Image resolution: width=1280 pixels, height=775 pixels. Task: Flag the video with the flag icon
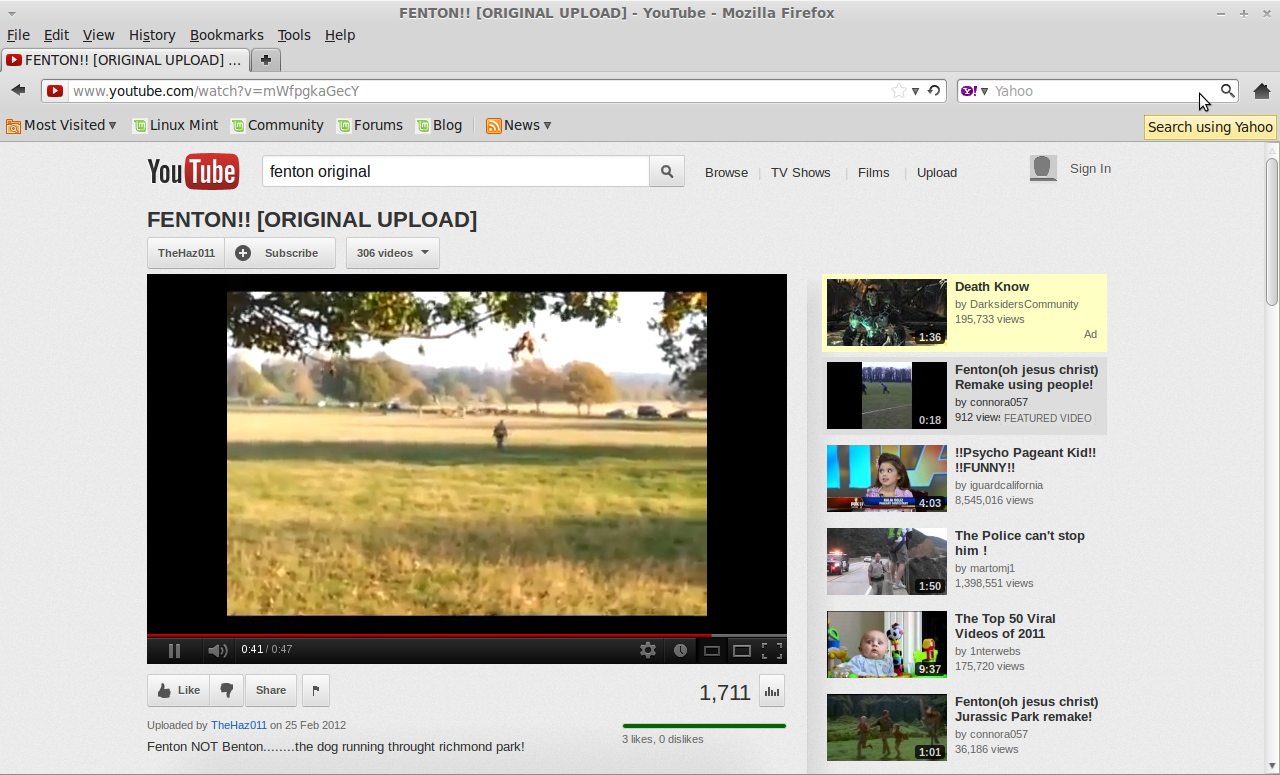[316, 690]
